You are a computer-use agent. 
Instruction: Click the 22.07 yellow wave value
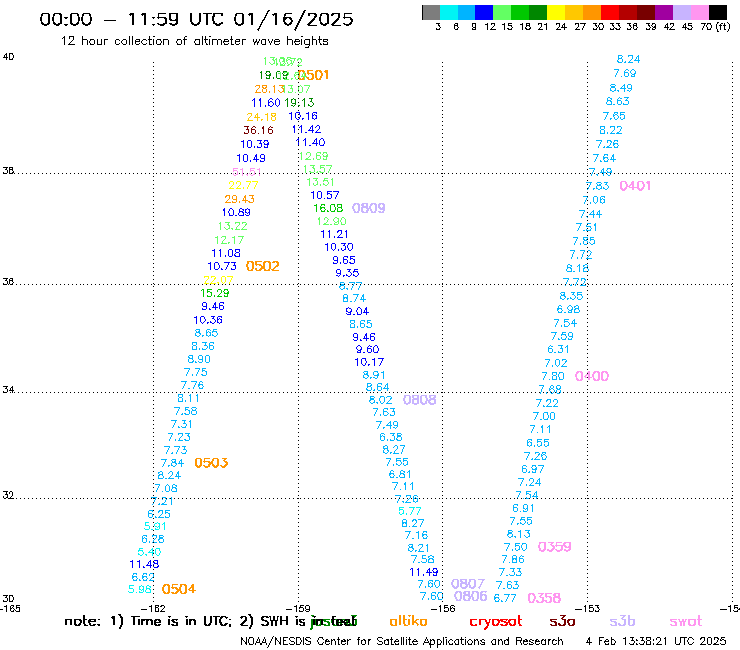click(x=218, y=280)
